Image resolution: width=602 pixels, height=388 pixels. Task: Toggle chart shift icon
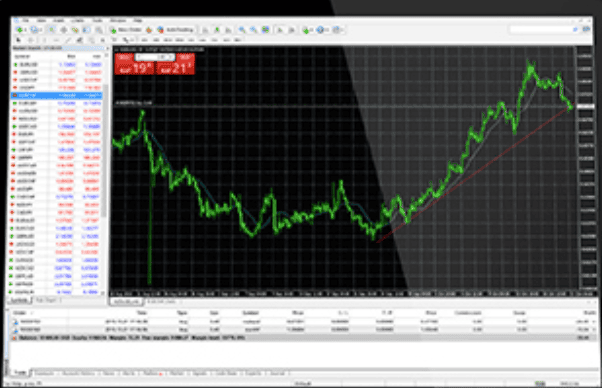click(291, 30)
